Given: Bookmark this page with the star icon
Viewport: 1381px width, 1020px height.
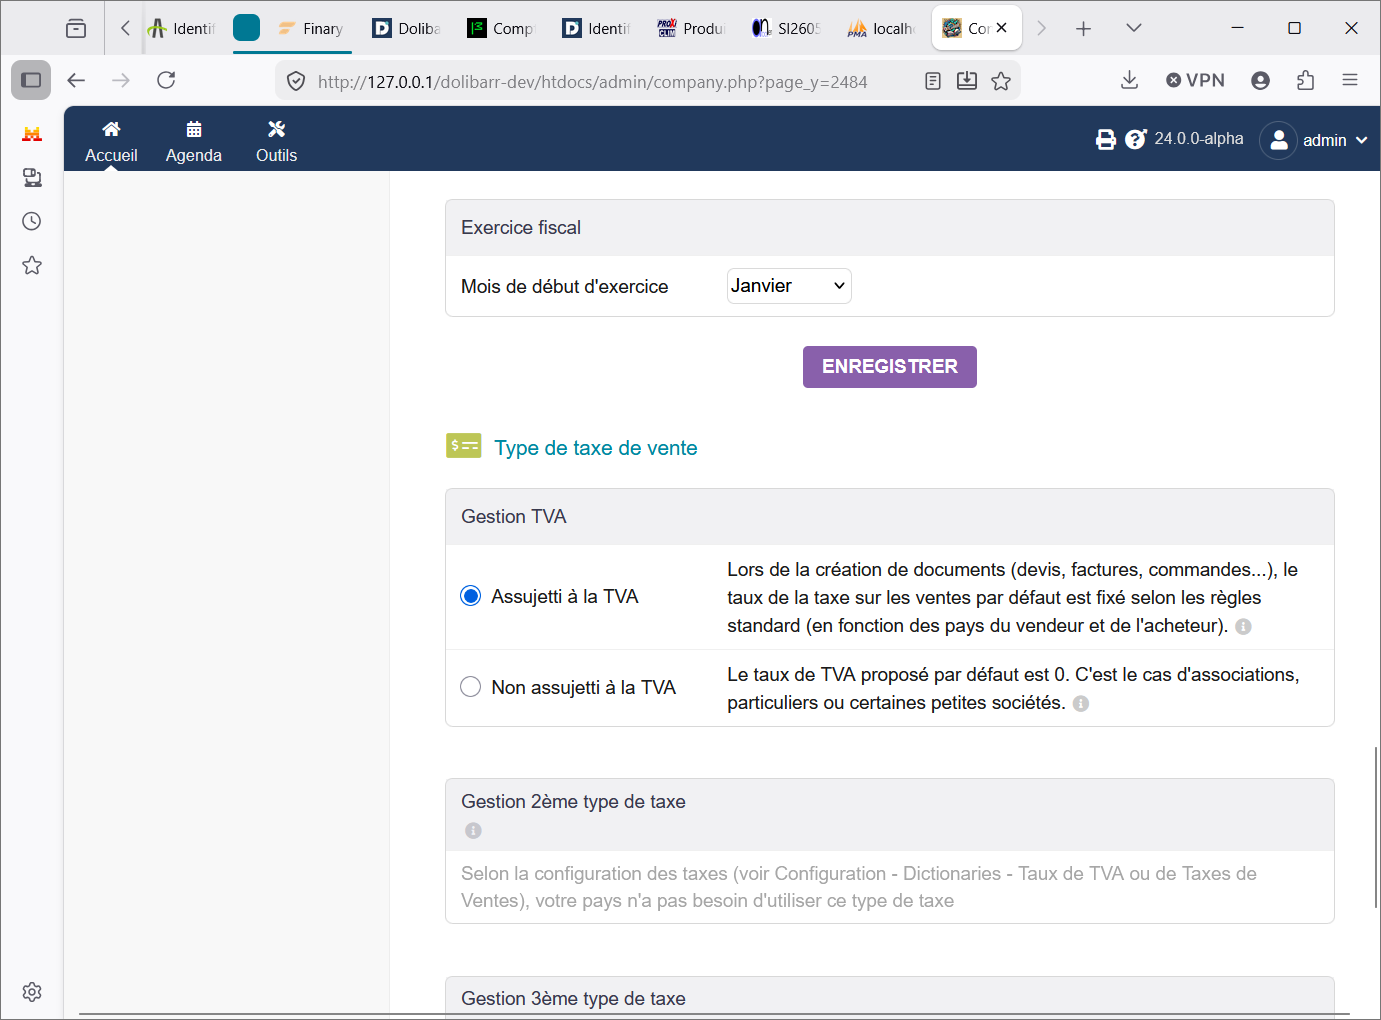Looking at the screenshot, I should tap(1001, 81).
